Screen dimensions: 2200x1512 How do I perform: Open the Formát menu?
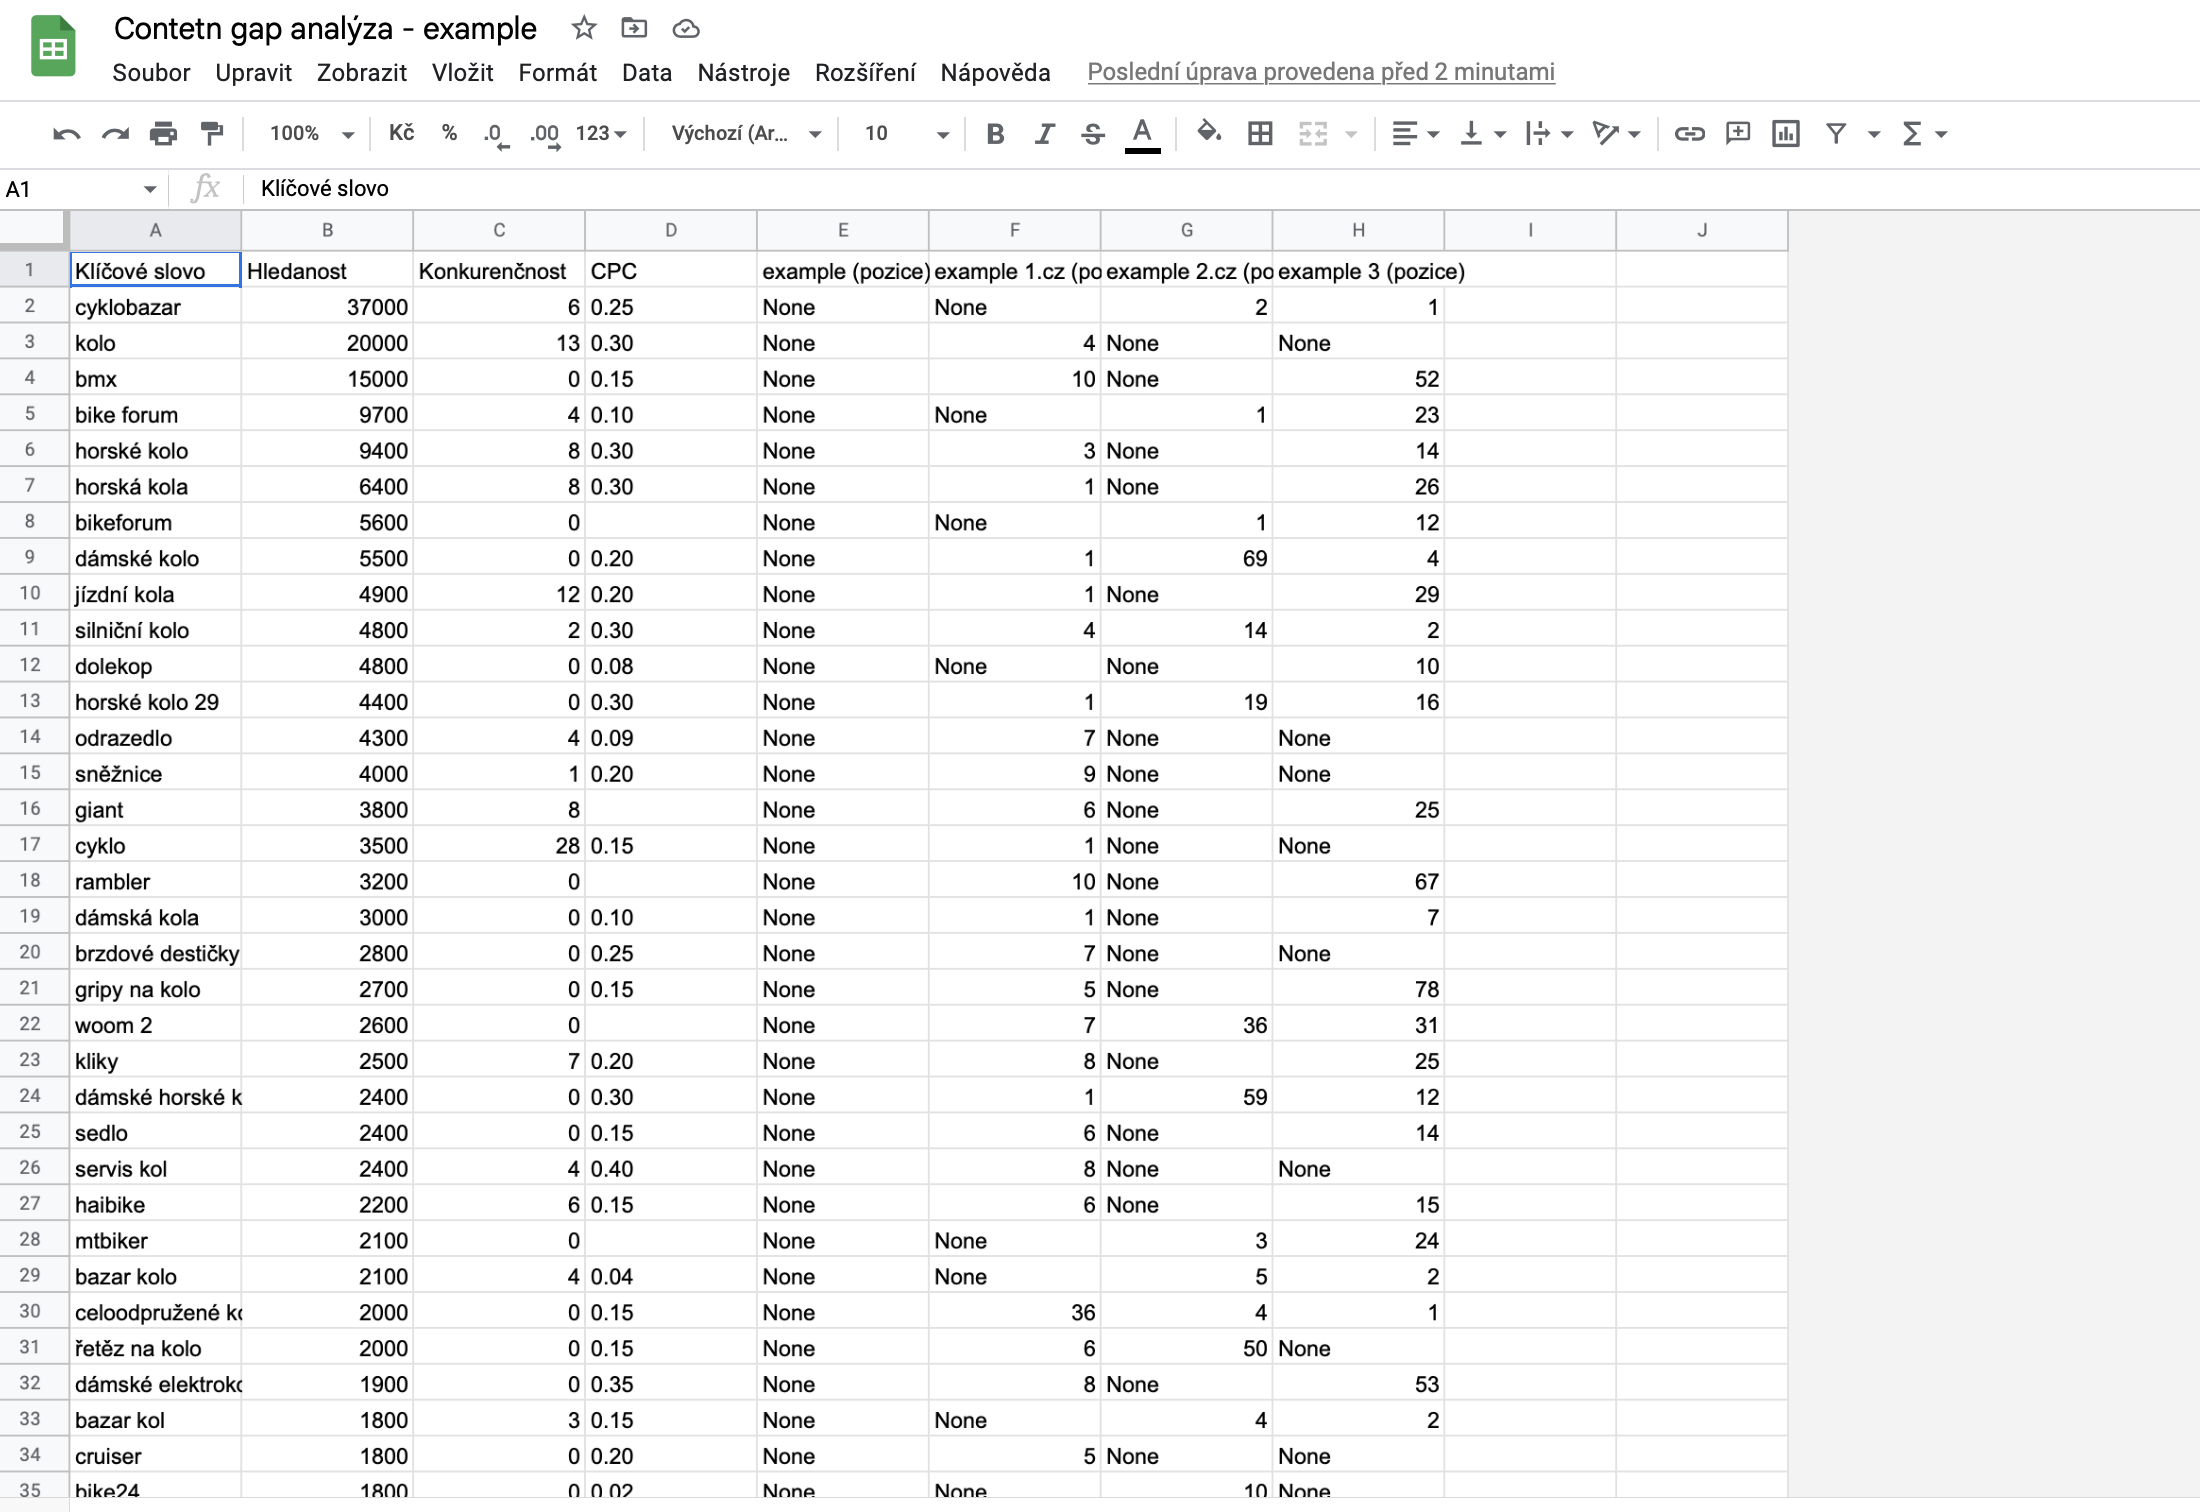pyautogui.click(x=557, y=73)
